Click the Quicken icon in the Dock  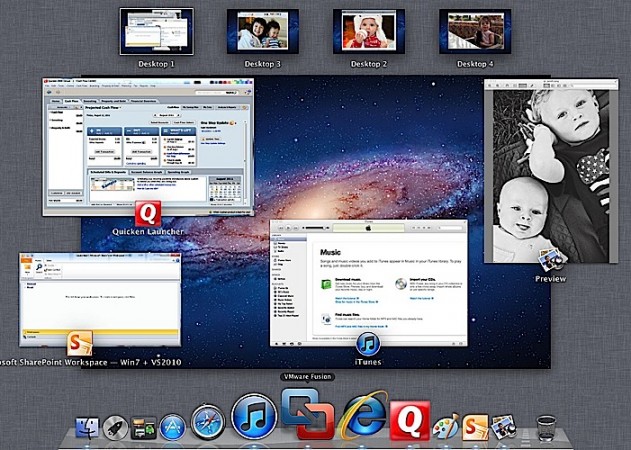point(409,421)
